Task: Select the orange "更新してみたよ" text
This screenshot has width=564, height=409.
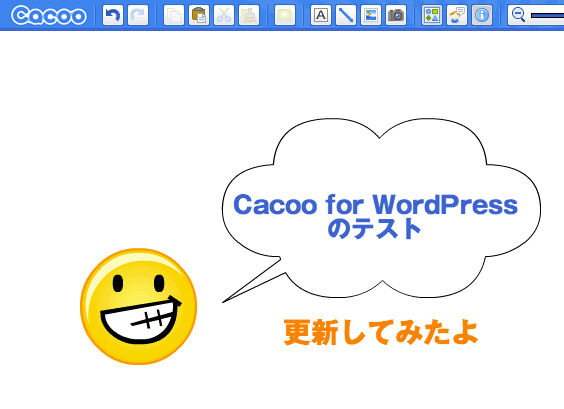Action: pos(381,332)
